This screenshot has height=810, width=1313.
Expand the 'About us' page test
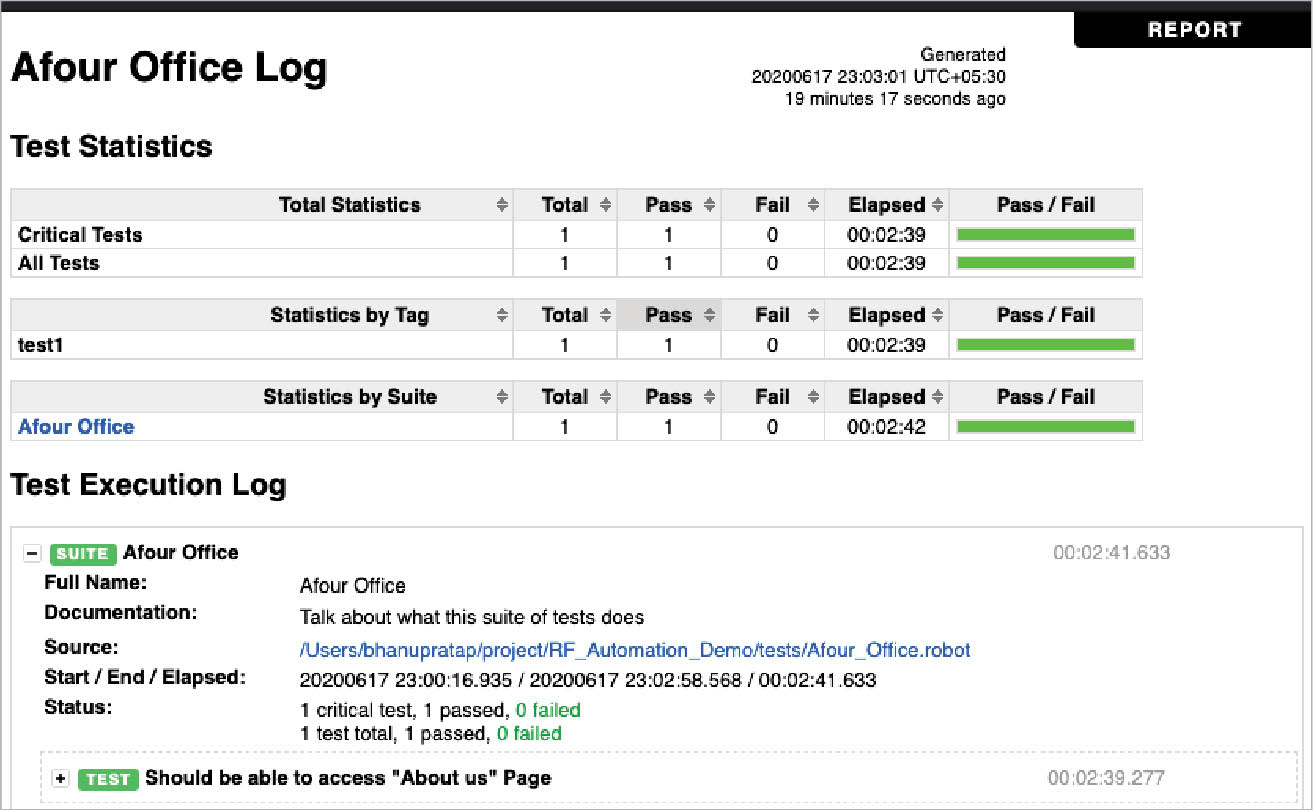click(62, 779)
